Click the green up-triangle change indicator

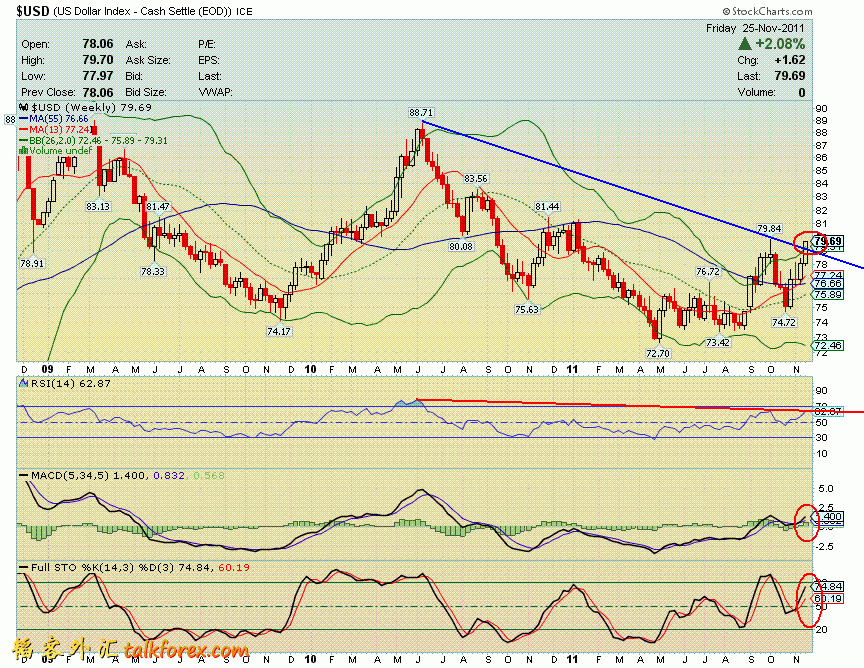click(x=744, y=44)
